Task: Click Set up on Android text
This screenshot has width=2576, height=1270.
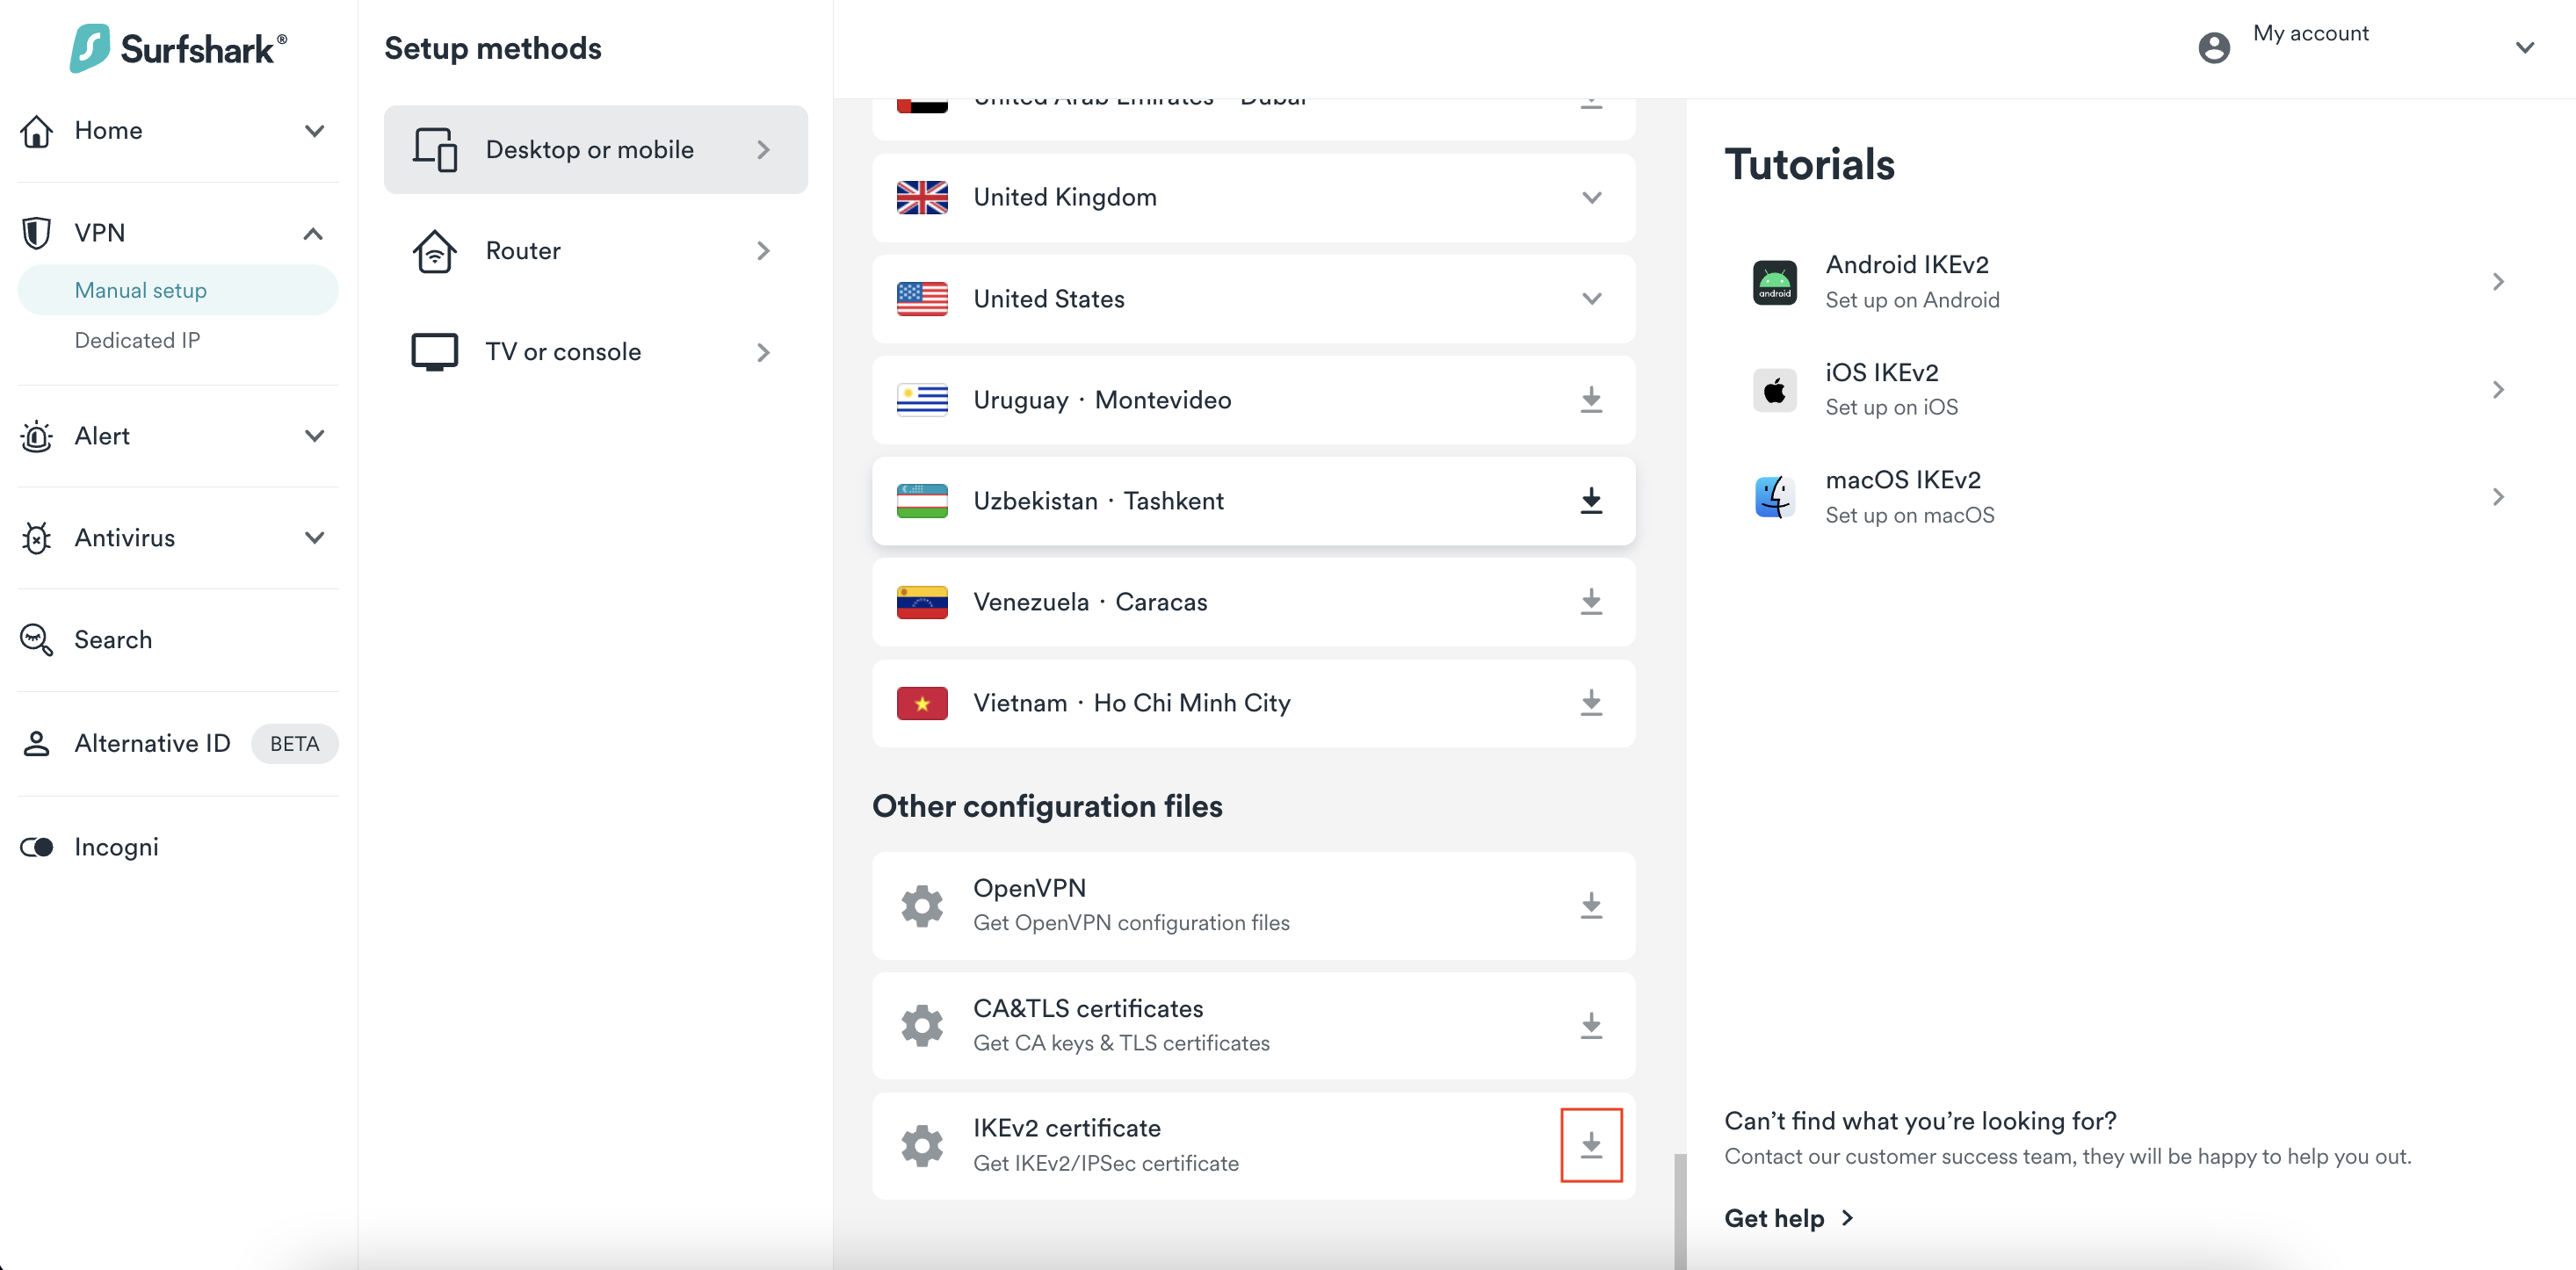Action: 1912,300
